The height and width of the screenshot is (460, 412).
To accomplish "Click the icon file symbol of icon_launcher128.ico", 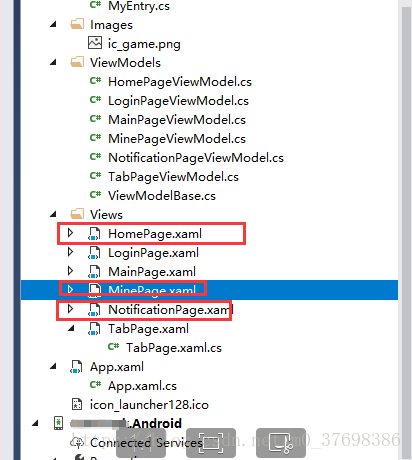I will [x=77, y=404].
